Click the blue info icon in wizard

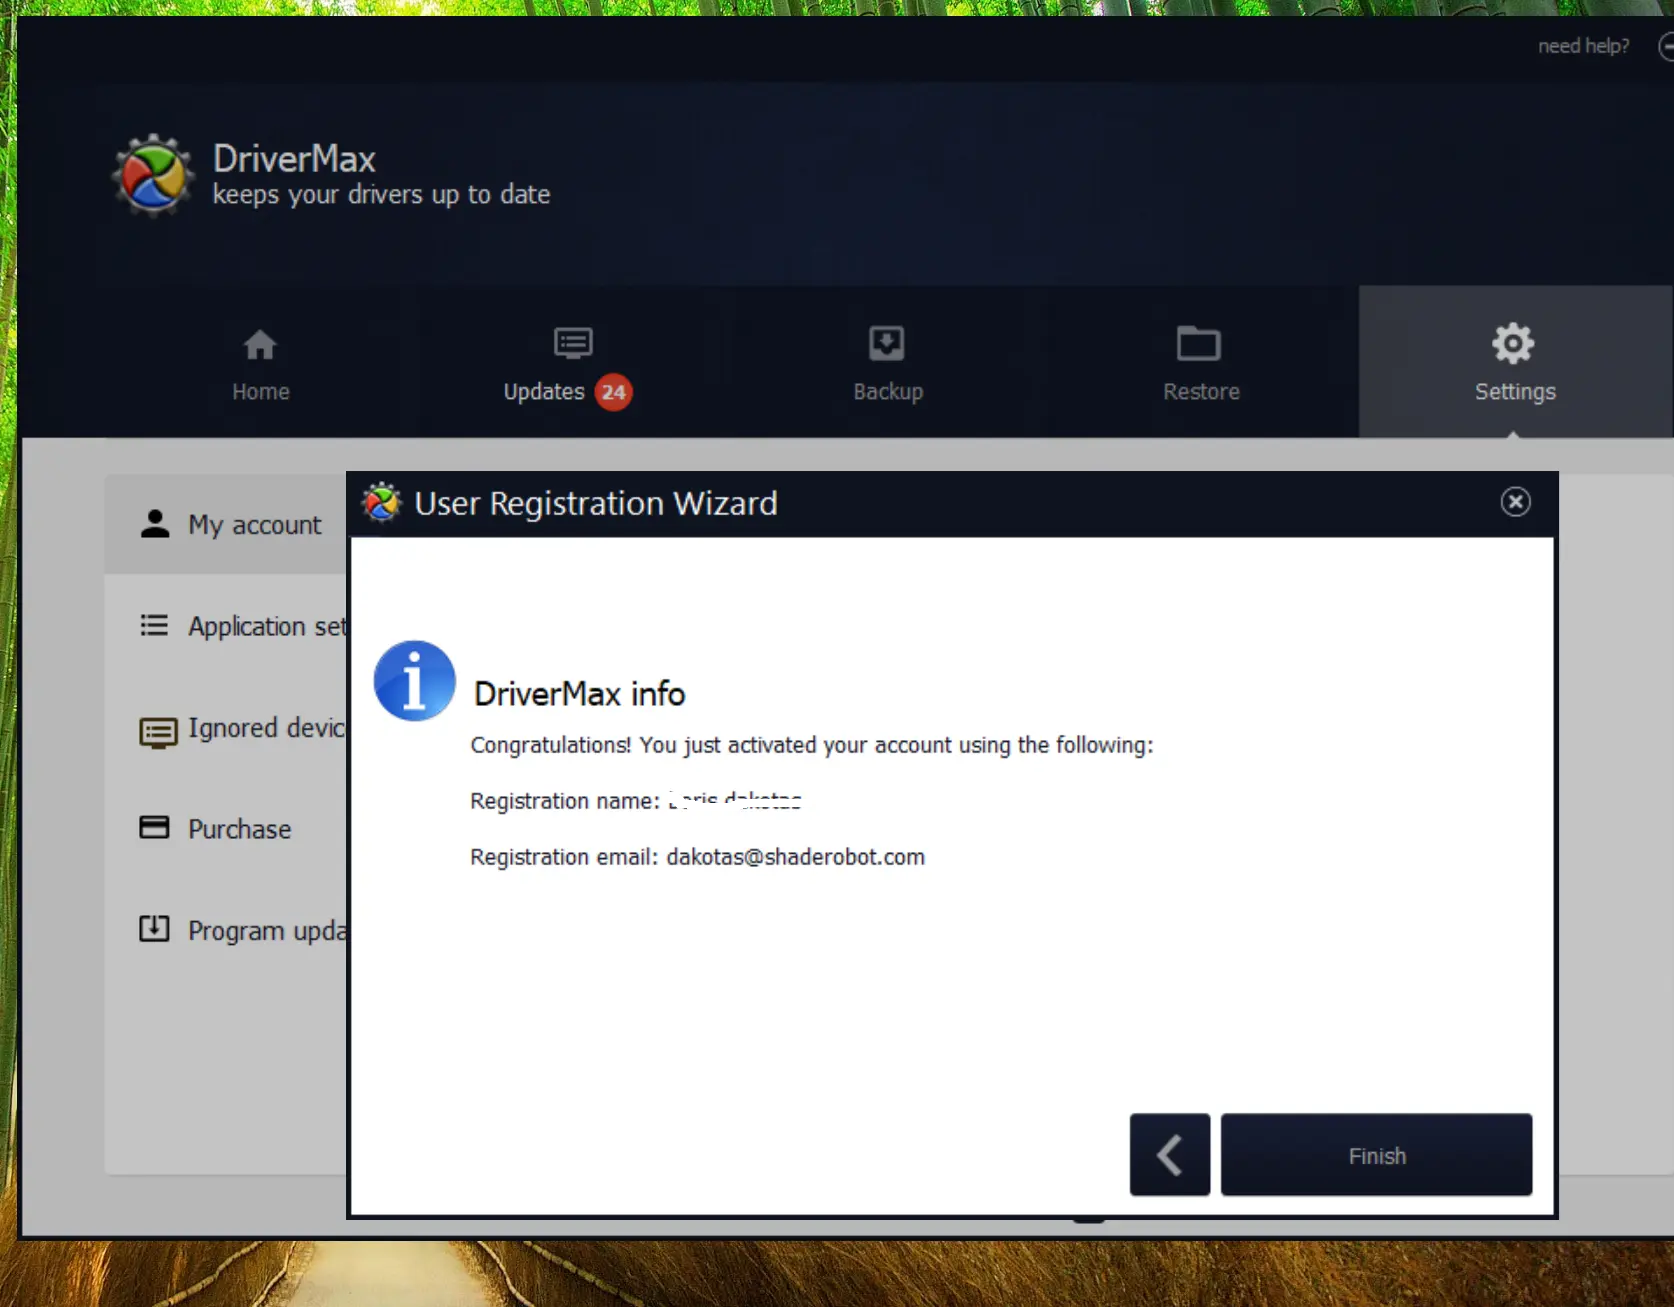pos(414,681)
